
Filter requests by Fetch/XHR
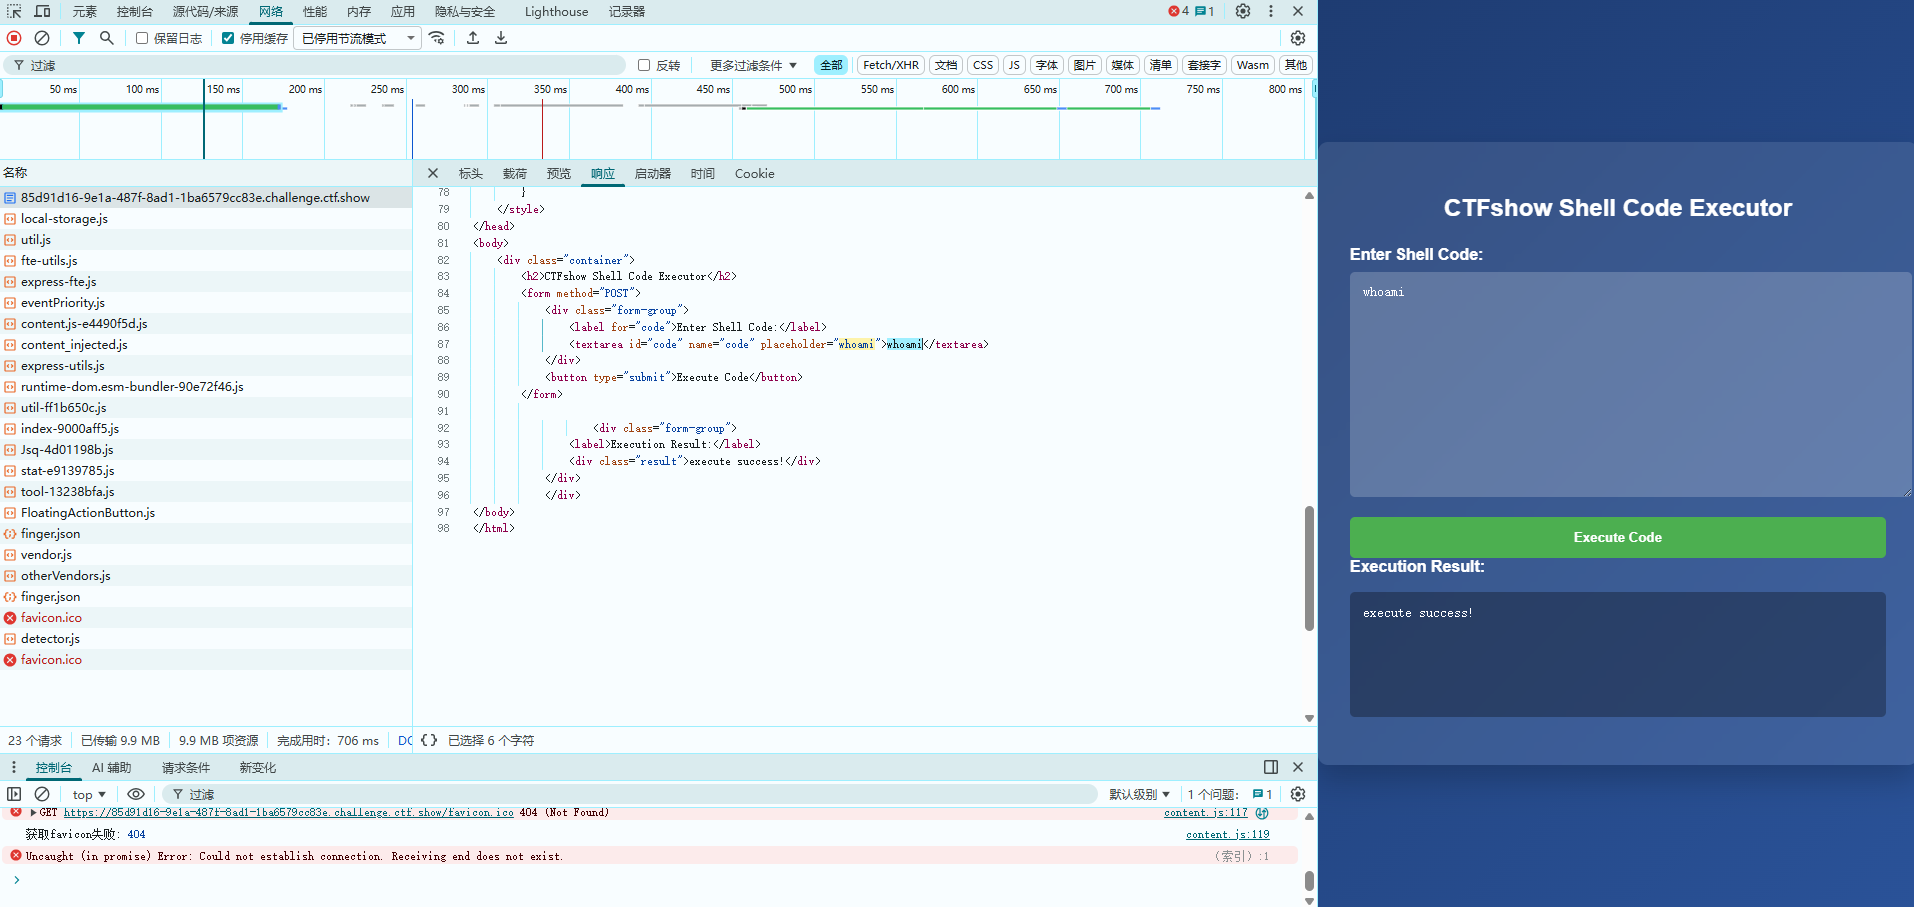(x=891, y=65)
